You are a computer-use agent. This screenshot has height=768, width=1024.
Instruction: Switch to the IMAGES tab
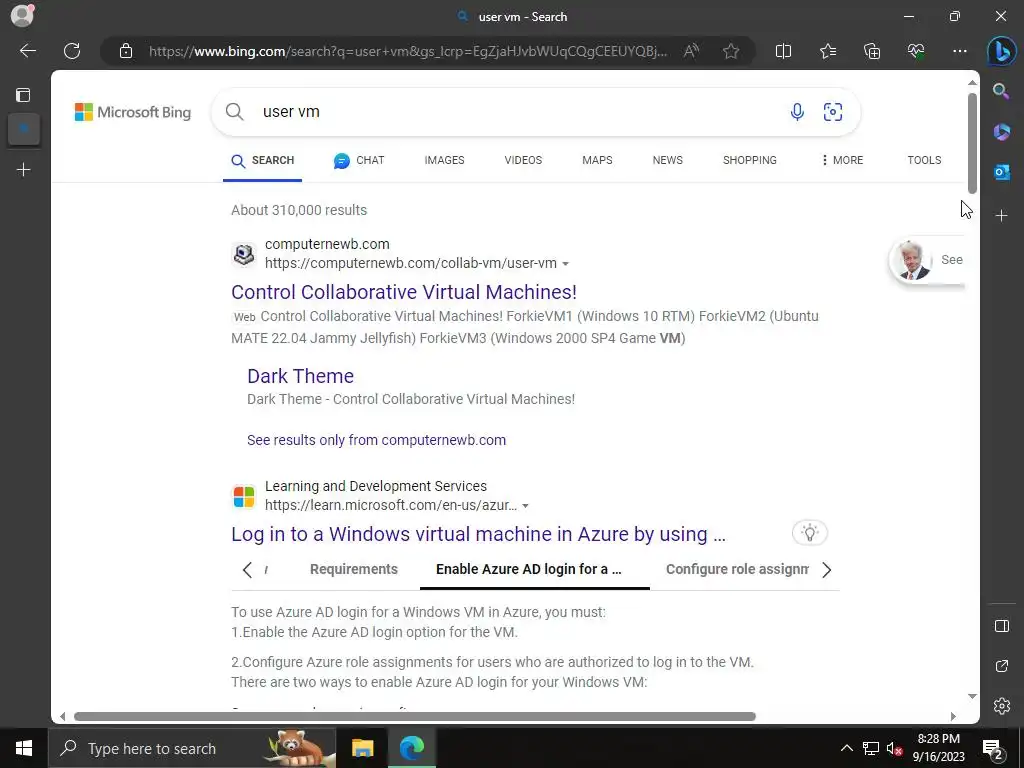click(444, 160)
